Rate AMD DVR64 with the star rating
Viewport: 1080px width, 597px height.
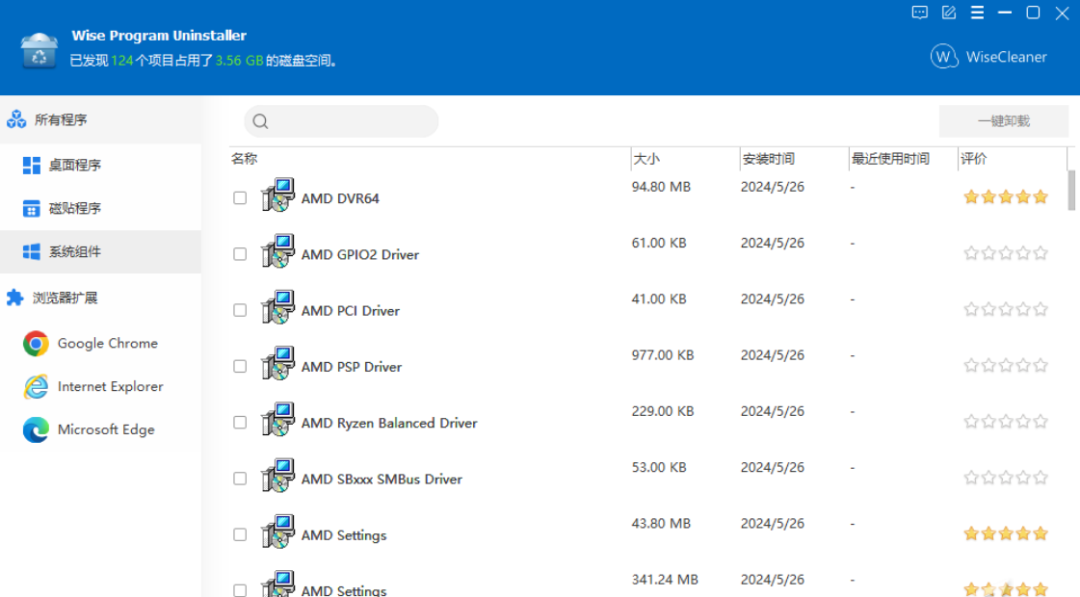pyautogui.click(x=1006, y=198)
